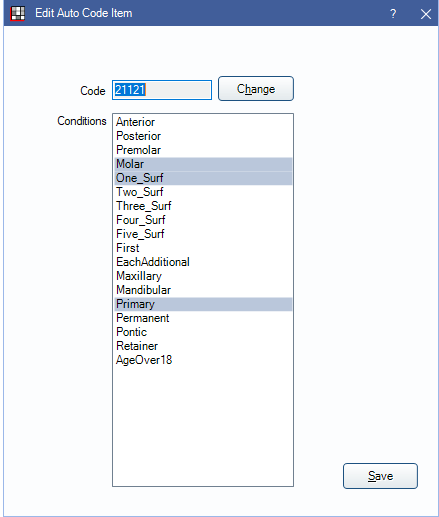The height and width of the screenshot is (517, 439).
Task: Select Five_Surf in the list
Action: point(203,234)
